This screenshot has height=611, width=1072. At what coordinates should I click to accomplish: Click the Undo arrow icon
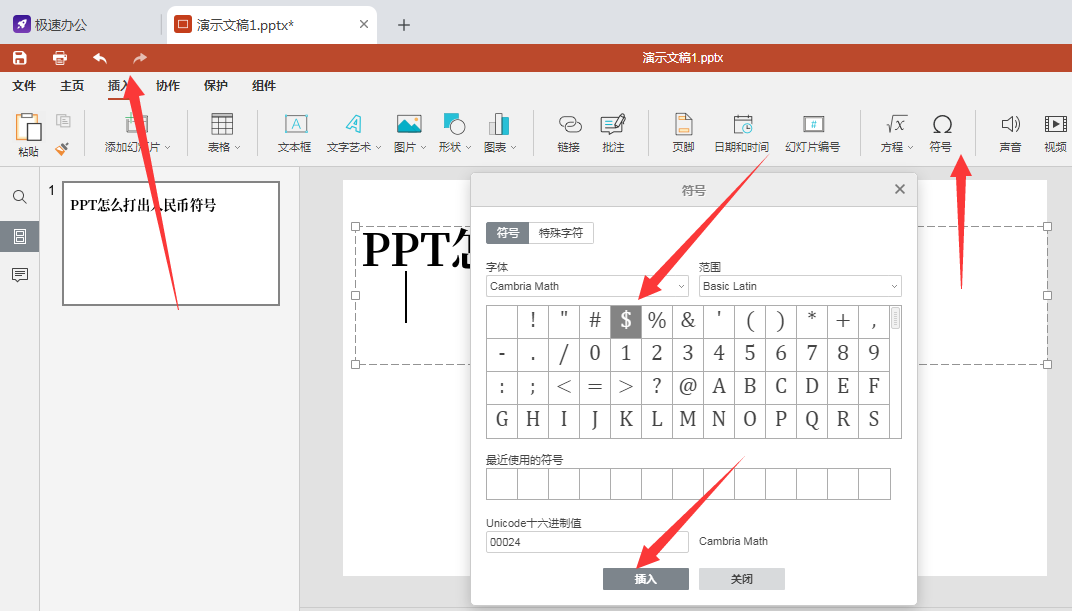pos(100,58)
